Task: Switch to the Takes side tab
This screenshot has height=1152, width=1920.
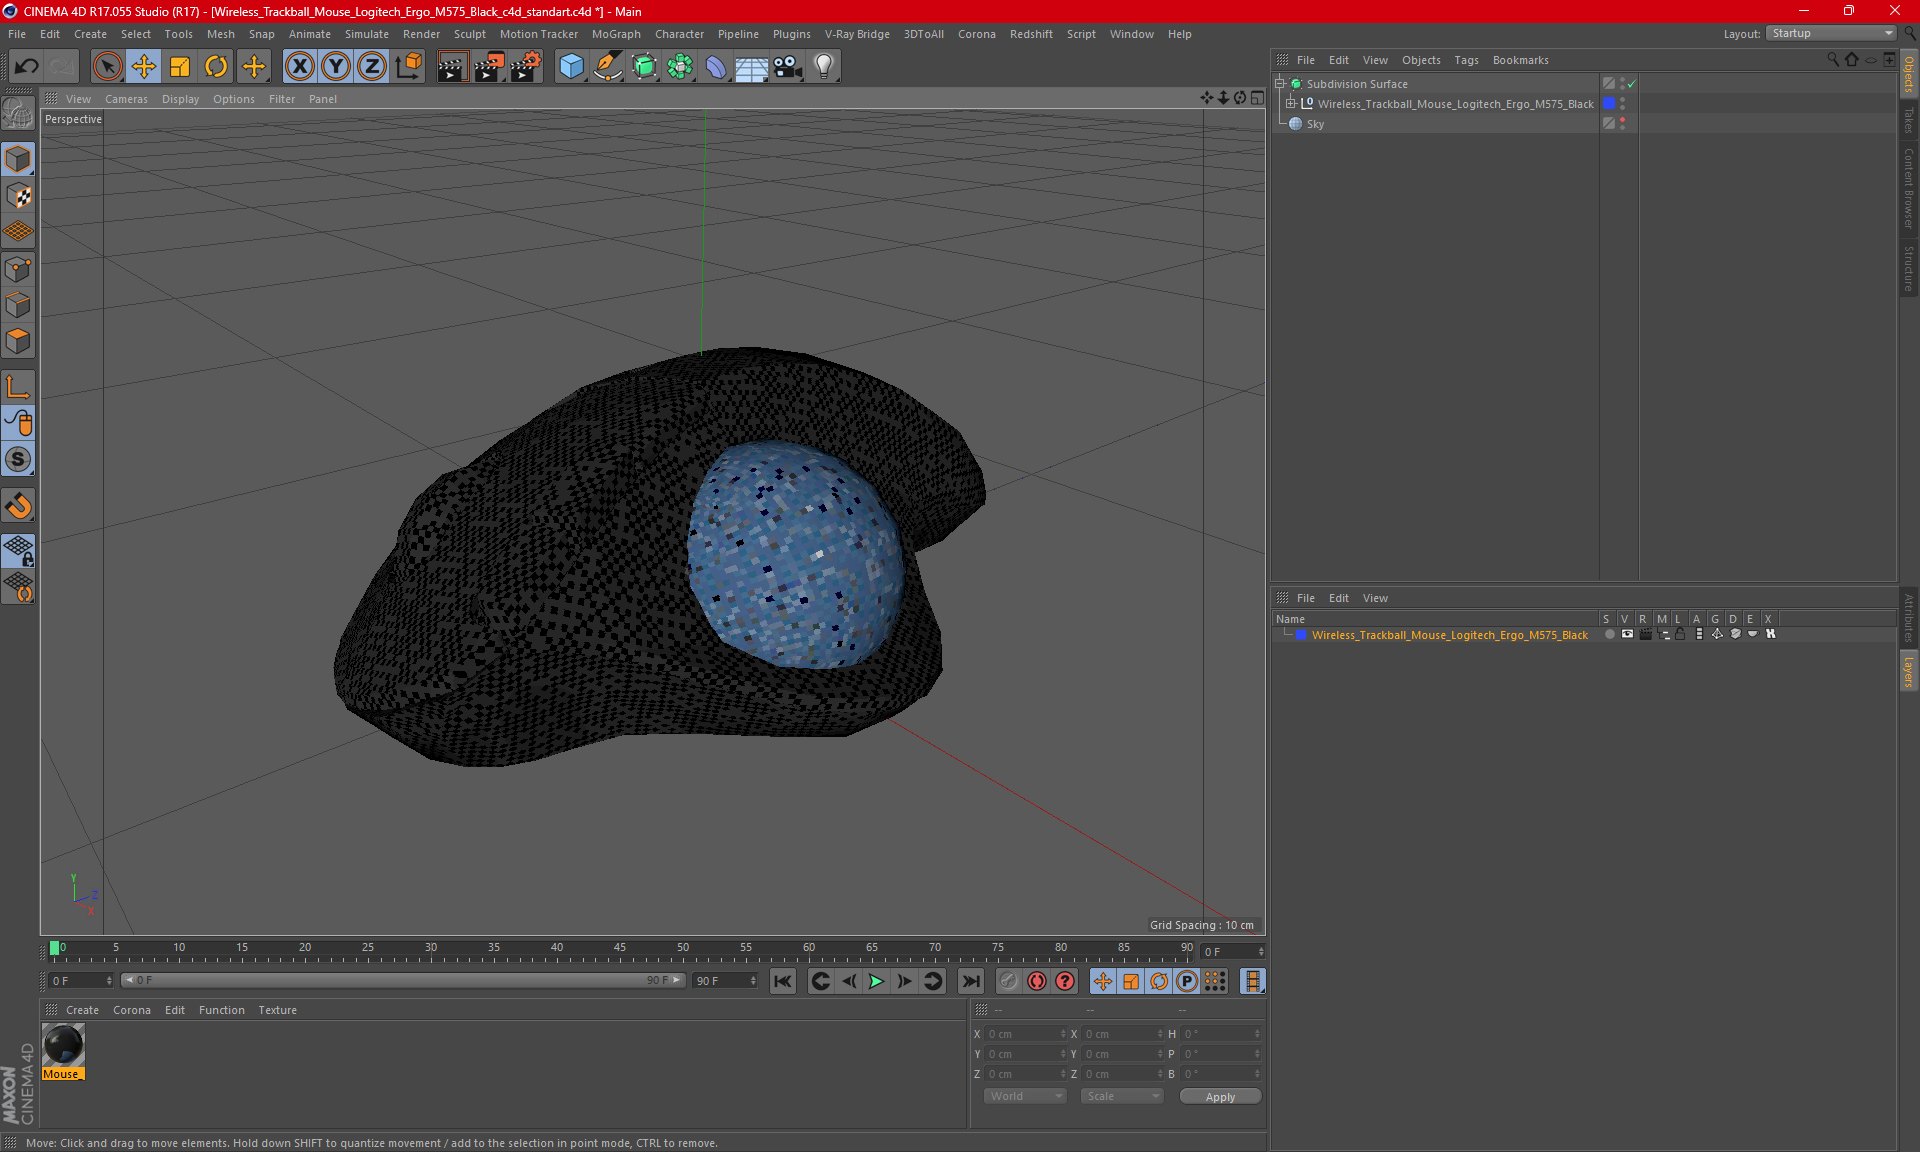Action: tap(1908, 120)
